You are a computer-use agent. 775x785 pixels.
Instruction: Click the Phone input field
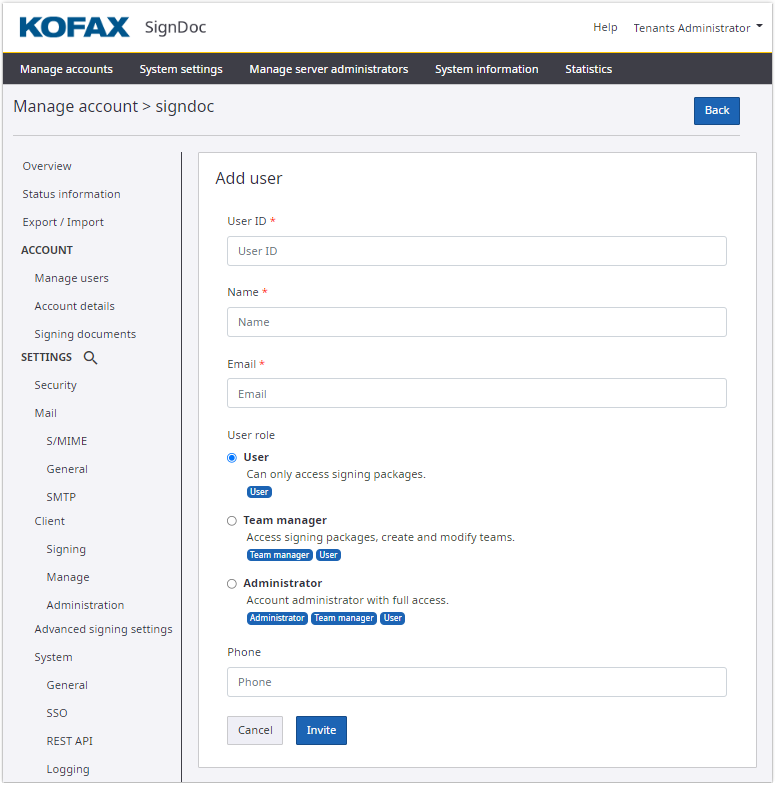pos(476,682)
